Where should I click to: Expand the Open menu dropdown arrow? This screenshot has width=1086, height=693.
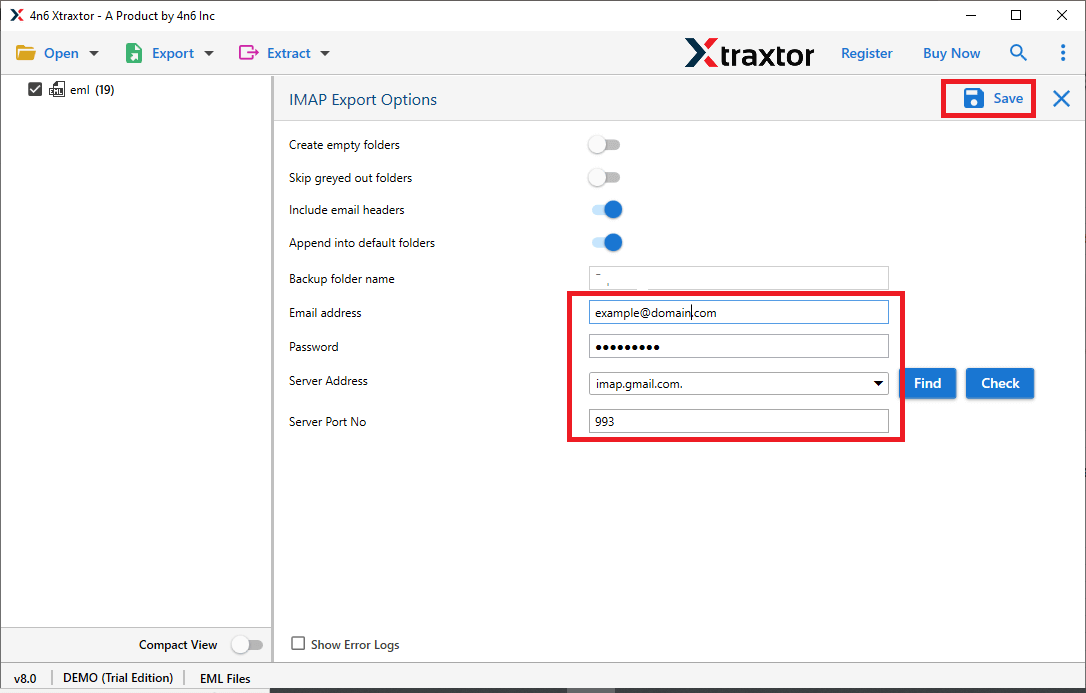click(94, 54)
